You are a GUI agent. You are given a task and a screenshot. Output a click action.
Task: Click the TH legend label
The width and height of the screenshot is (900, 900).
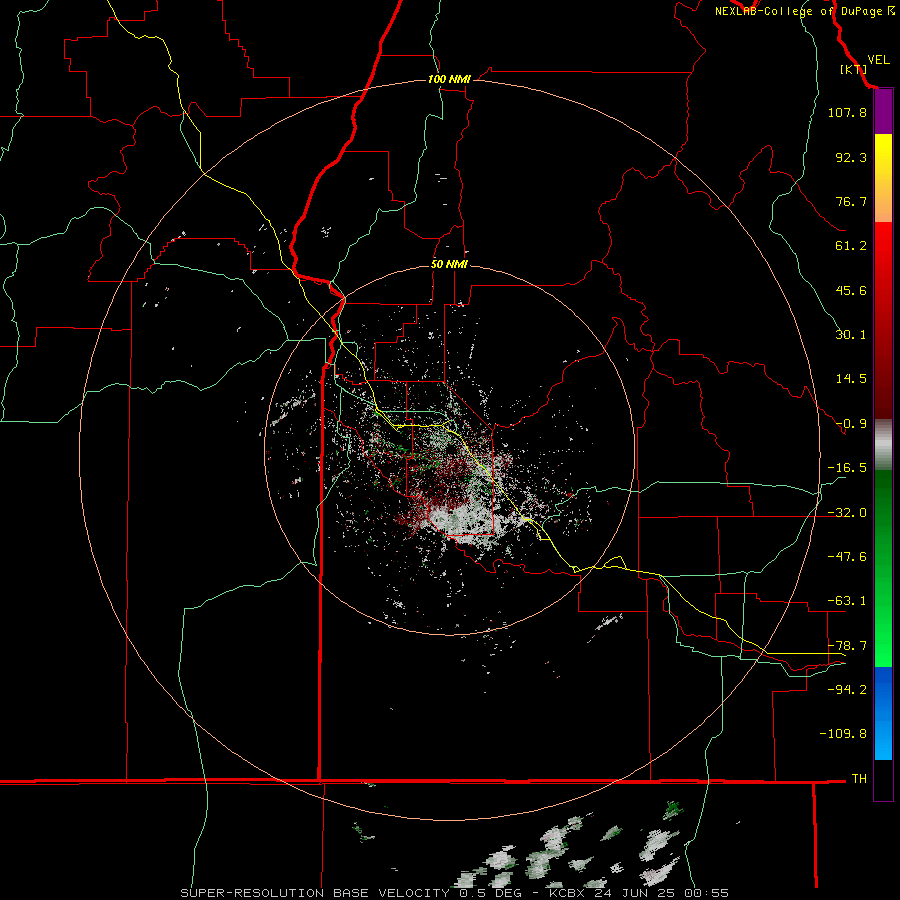[x=859, y=779]
